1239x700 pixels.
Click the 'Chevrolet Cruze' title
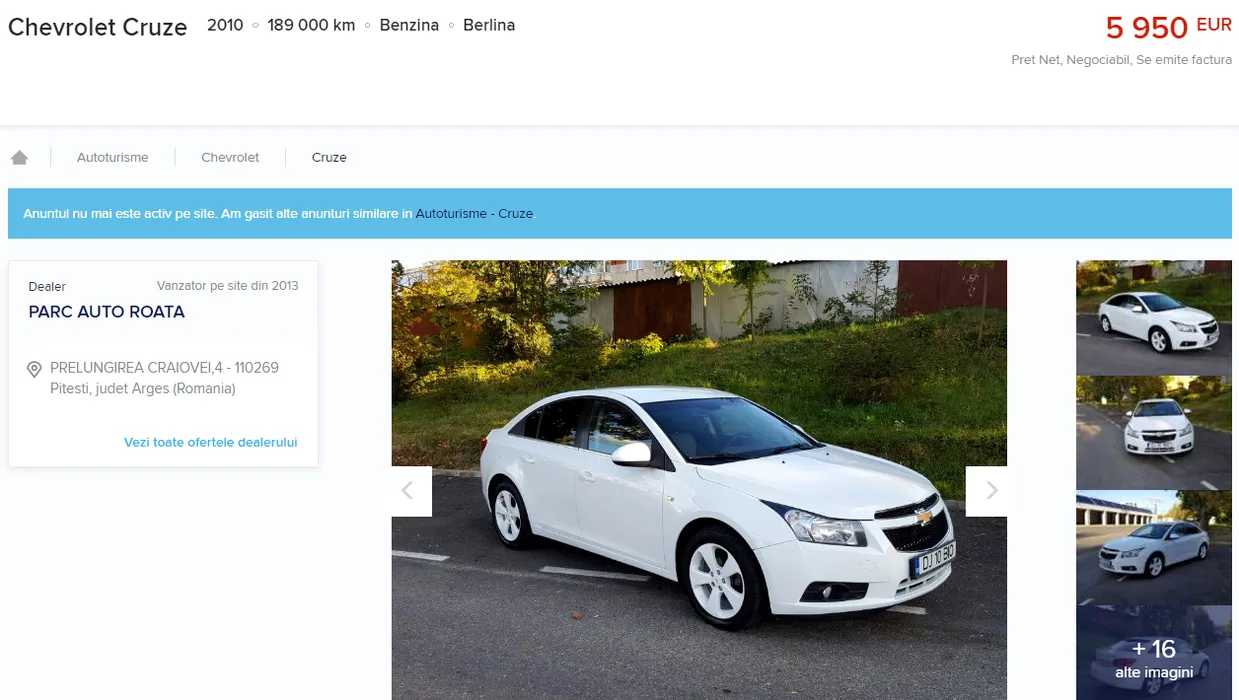(x=98, y=27)
